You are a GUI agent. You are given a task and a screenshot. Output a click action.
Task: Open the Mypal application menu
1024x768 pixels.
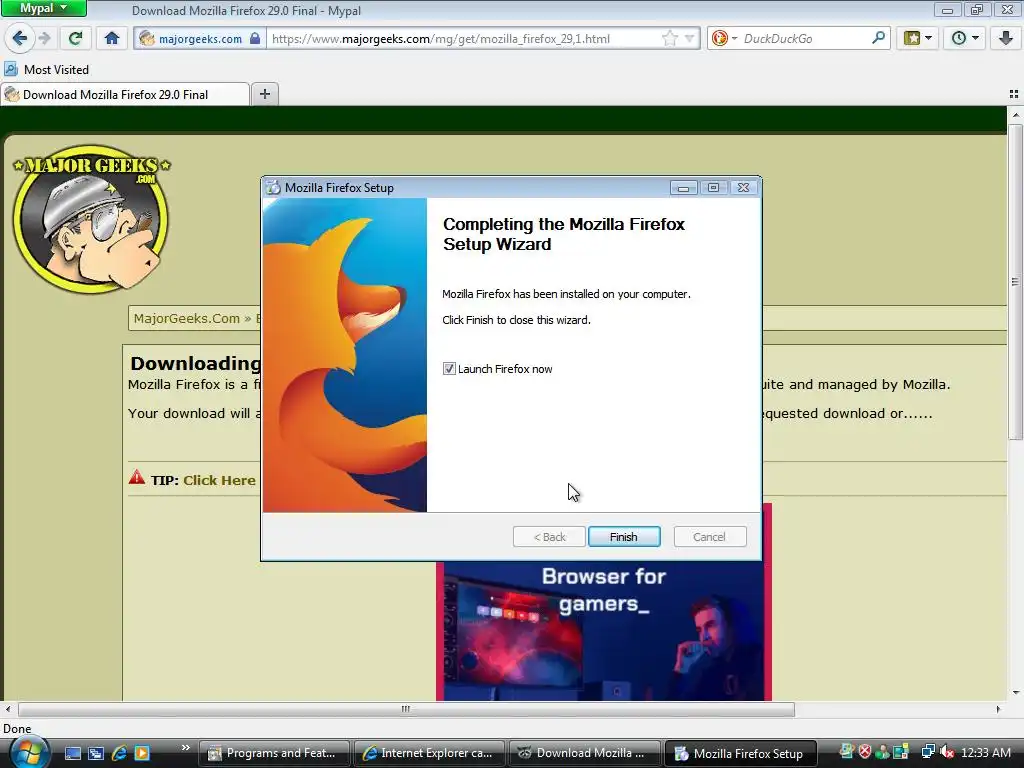[43, 8]
